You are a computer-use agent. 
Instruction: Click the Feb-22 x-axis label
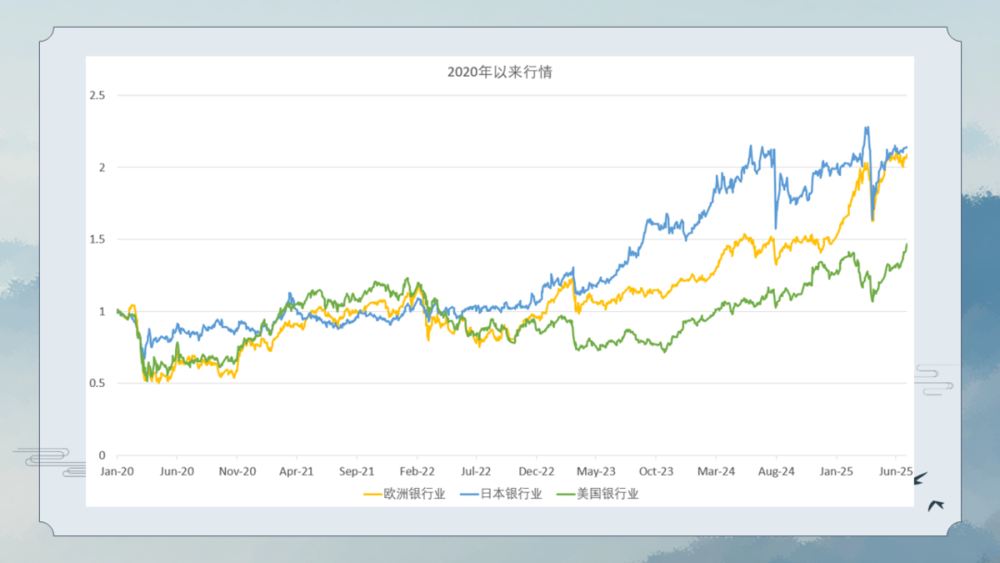coord(417,470)
